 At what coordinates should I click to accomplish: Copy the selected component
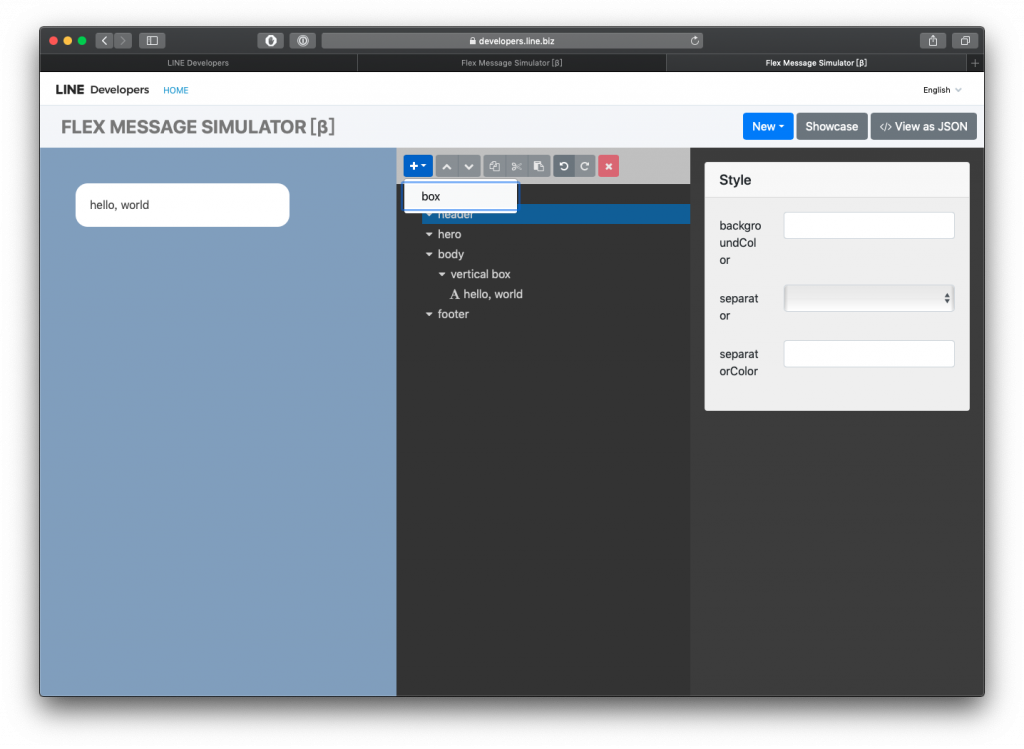[x=494, y=166]
